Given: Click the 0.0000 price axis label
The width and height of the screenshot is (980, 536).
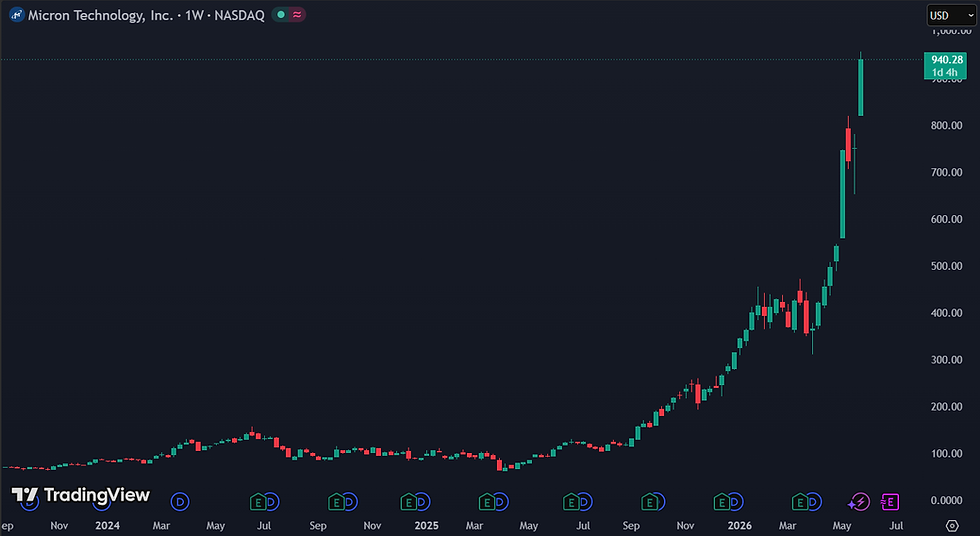Looking at the screenshot, I should coord(946,500).
